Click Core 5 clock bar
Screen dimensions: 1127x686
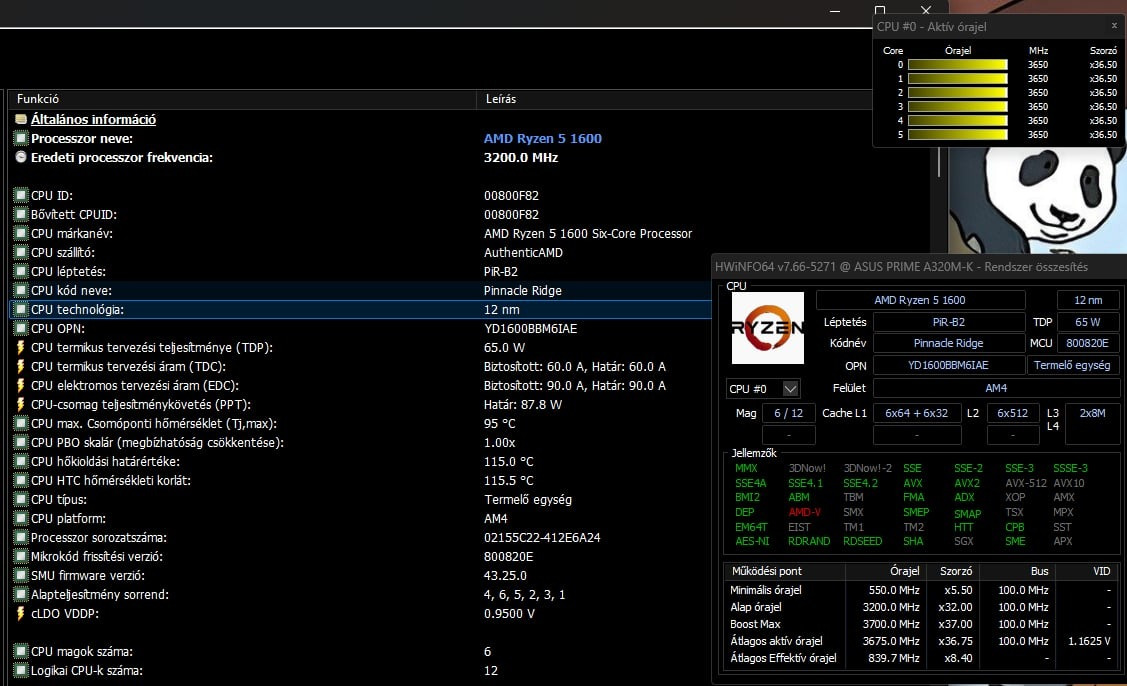(x=958, y=134)
